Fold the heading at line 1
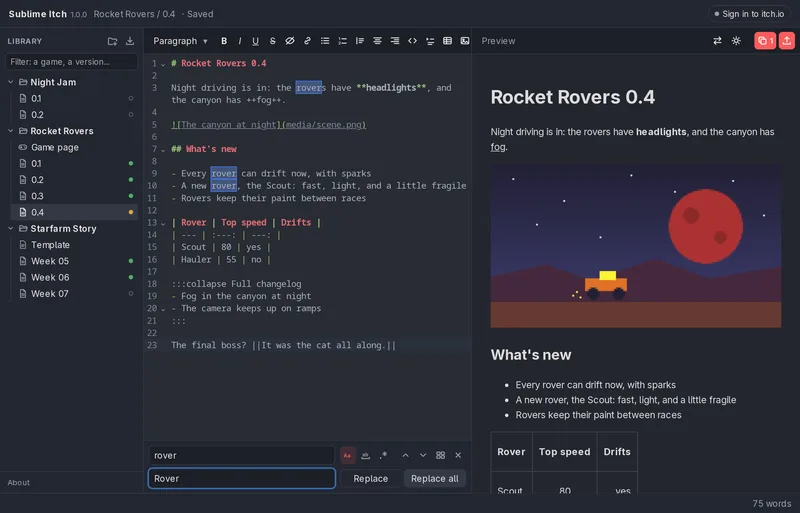 (x=163, y=64)
